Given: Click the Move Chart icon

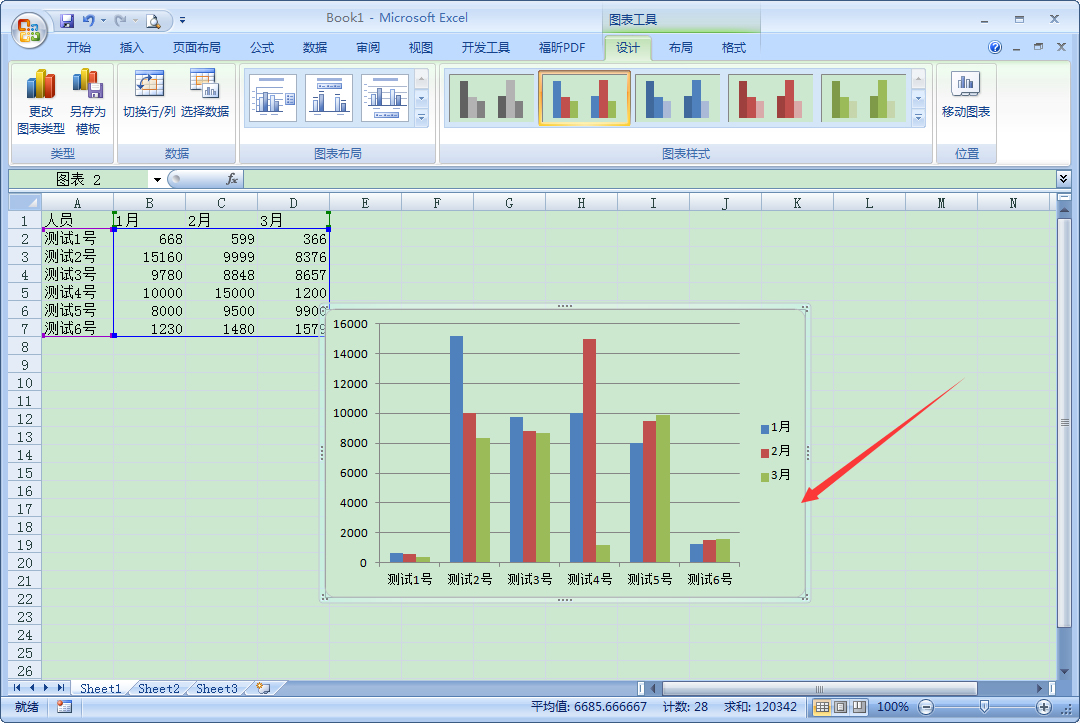Looking at the screenshot, I should [964, 97].
